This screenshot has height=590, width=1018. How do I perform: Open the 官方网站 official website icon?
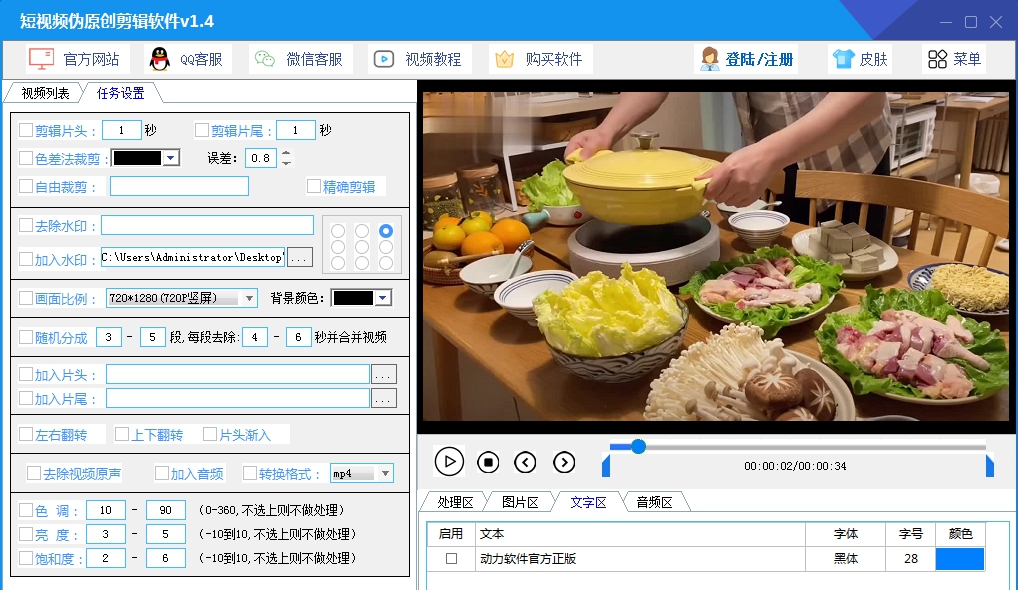[42, 59]
